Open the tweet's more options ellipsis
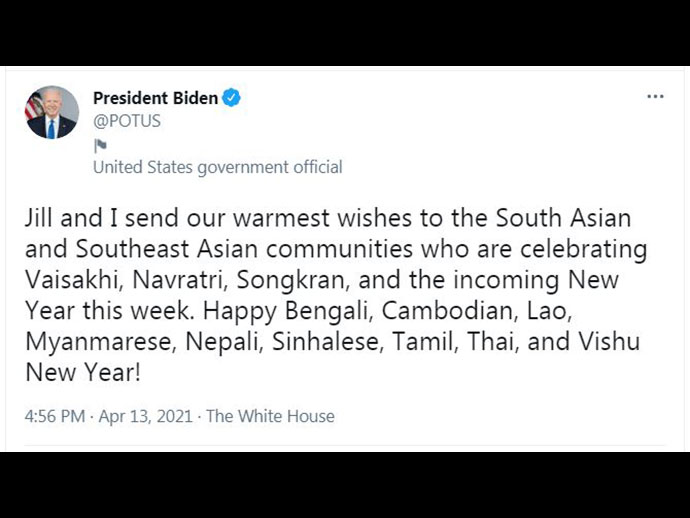 (x=655, y=97)
